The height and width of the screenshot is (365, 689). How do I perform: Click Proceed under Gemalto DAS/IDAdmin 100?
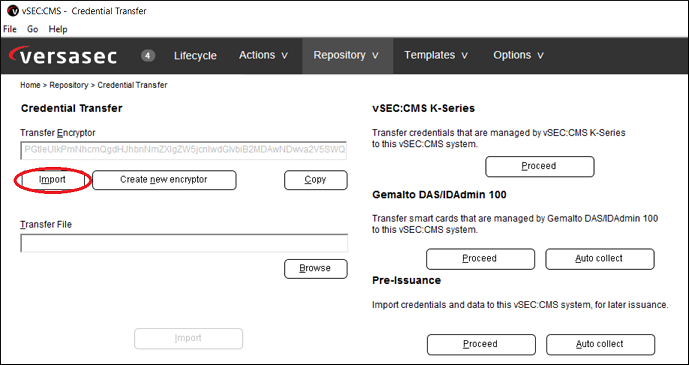click(480, 259)
